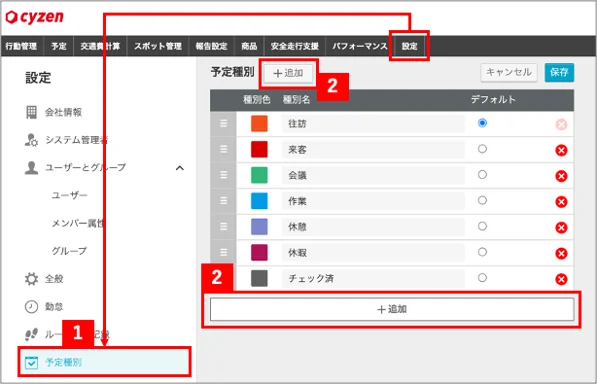Click the 勤怠 clock icon

click(31, 307)
